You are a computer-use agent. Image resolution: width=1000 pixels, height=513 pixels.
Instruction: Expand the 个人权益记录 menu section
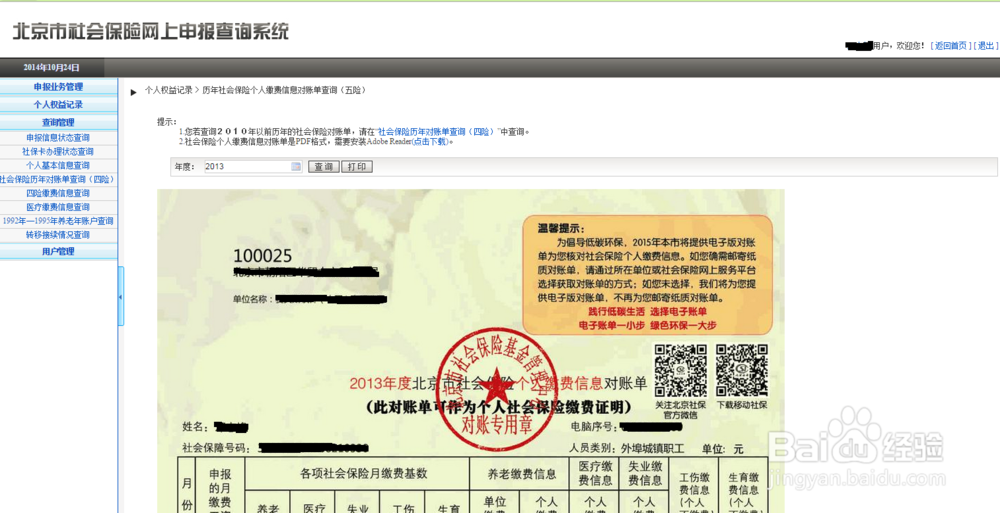[x=59, y=105]
